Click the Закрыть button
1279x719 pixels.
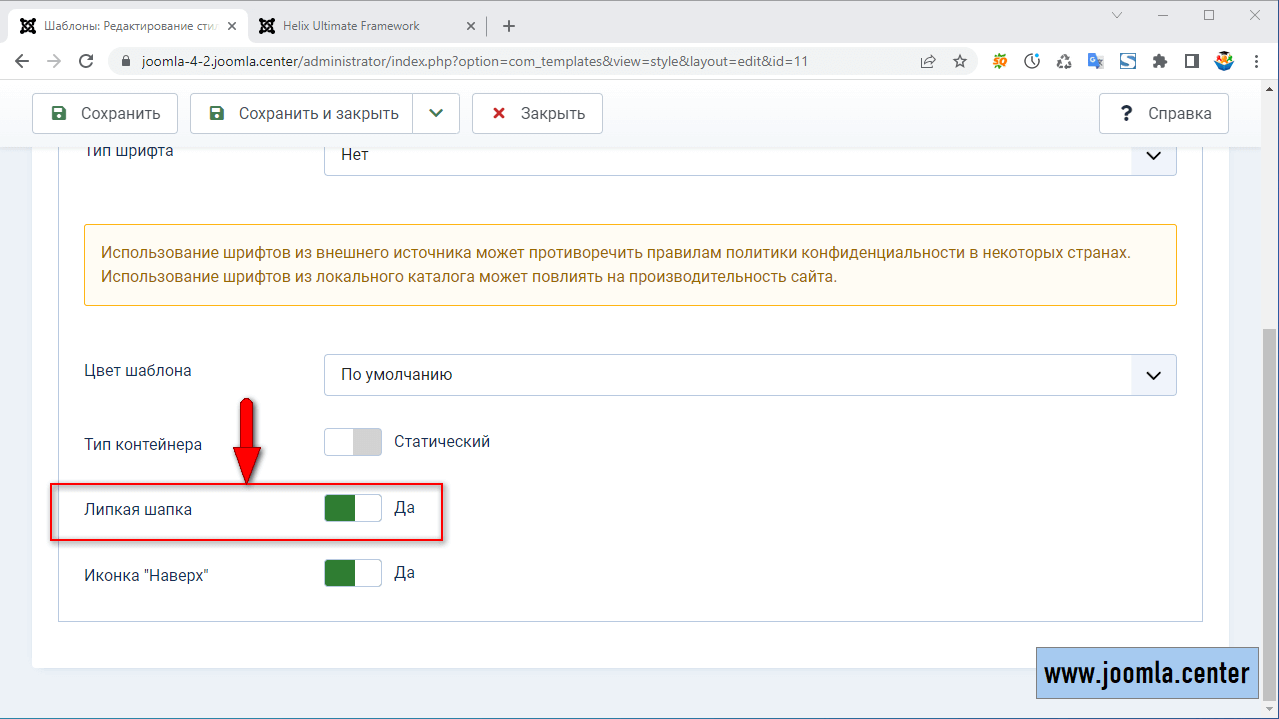[x=537, y=114]
